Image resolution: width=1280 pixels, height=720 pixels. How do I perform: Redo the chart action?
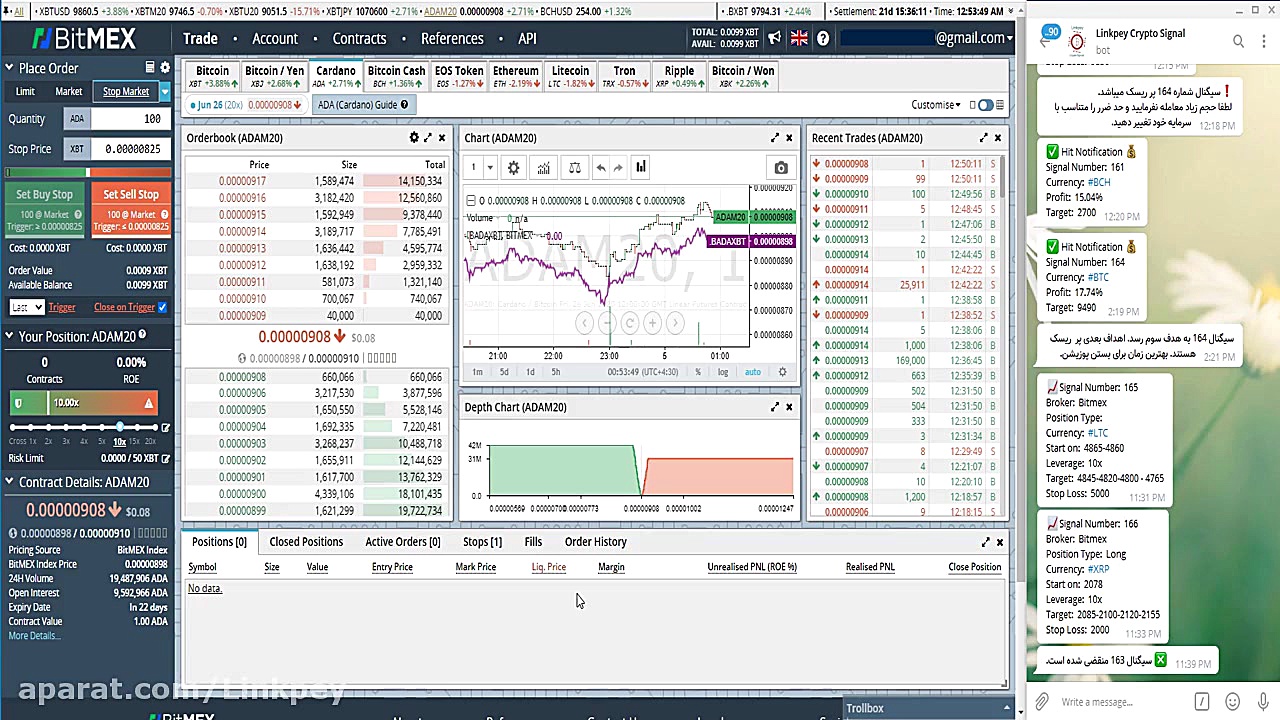[x=618, y=168]
